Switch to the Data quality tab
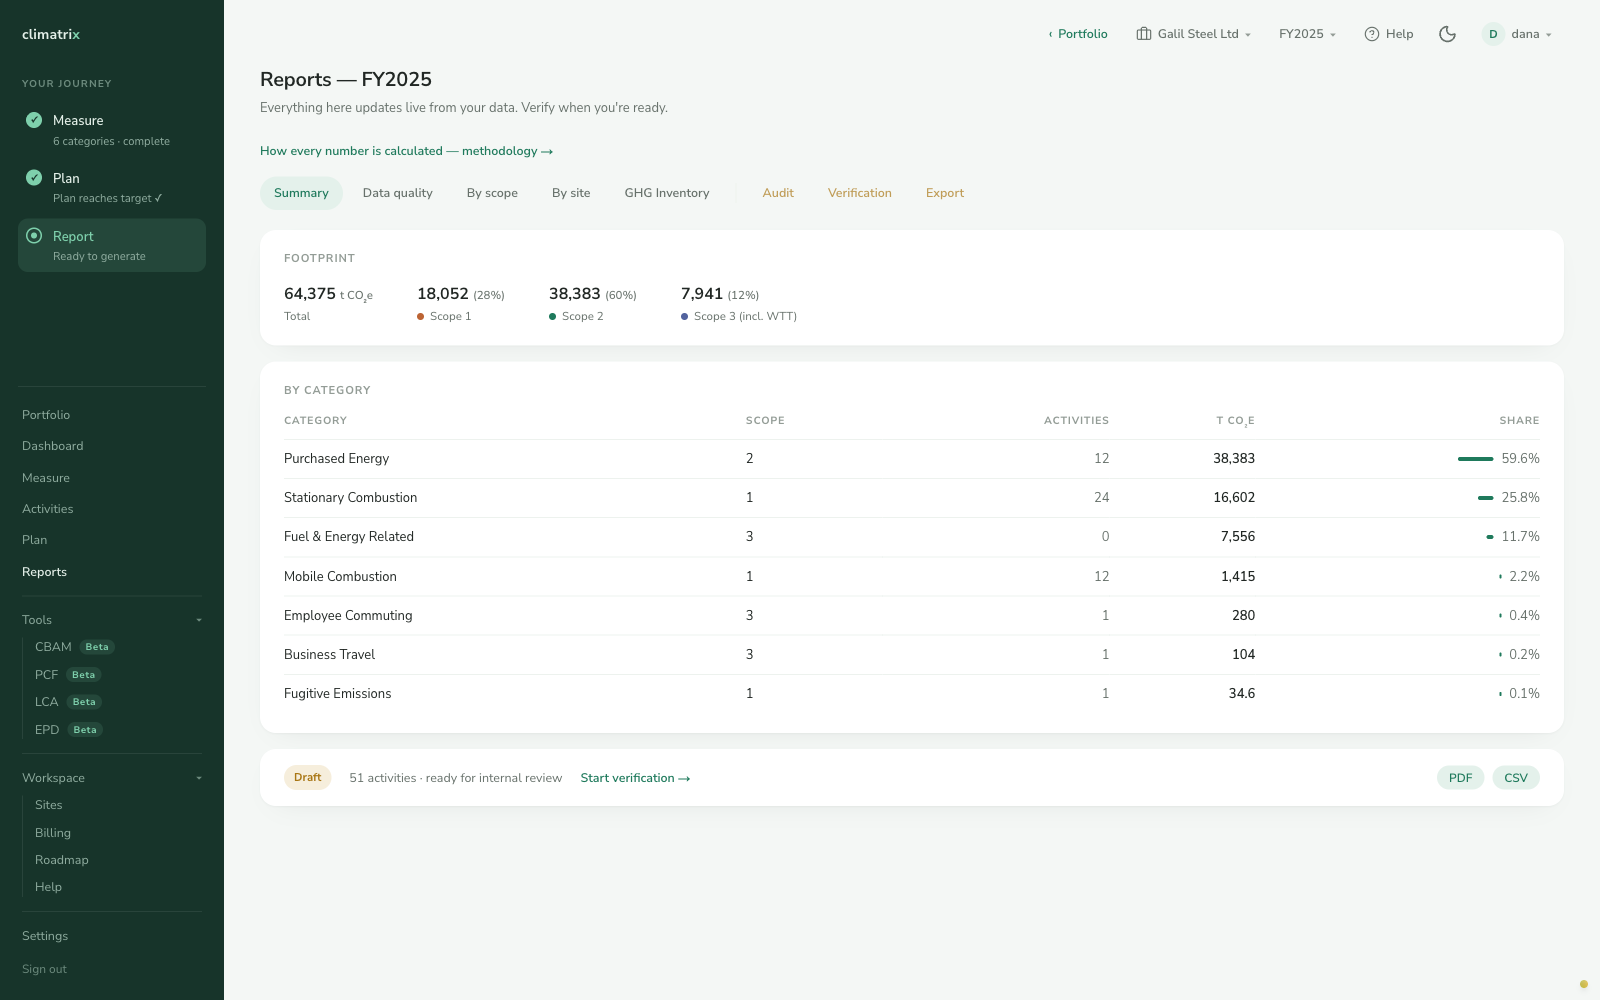Screen dimensions: 1600x1000 tap(398, 193)
